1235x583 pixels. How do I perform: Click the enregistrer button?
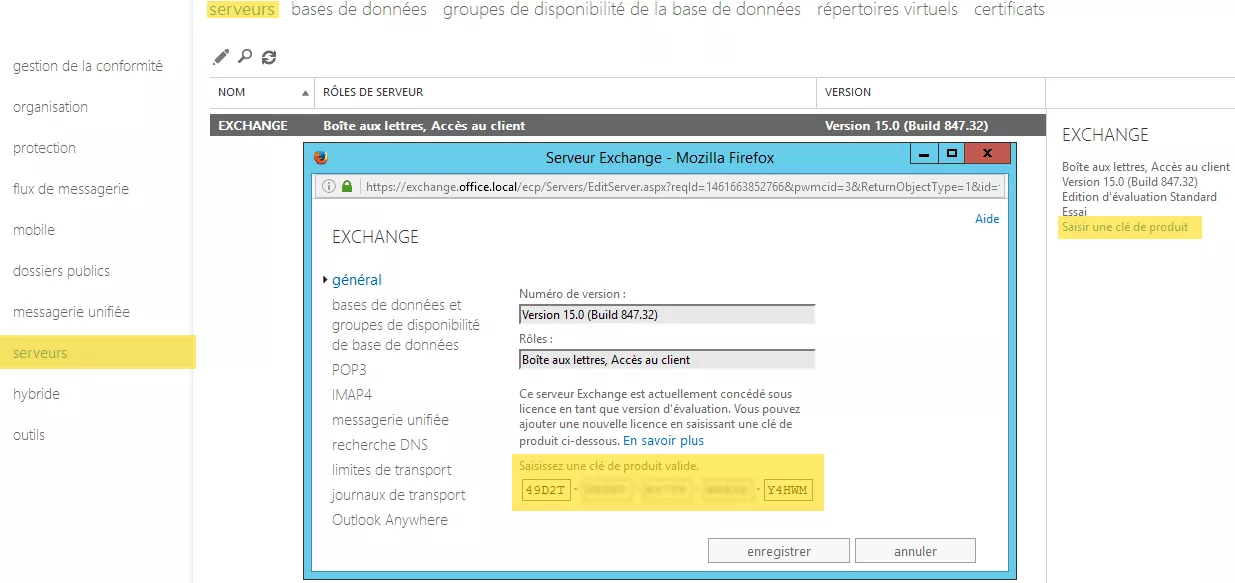779,551
